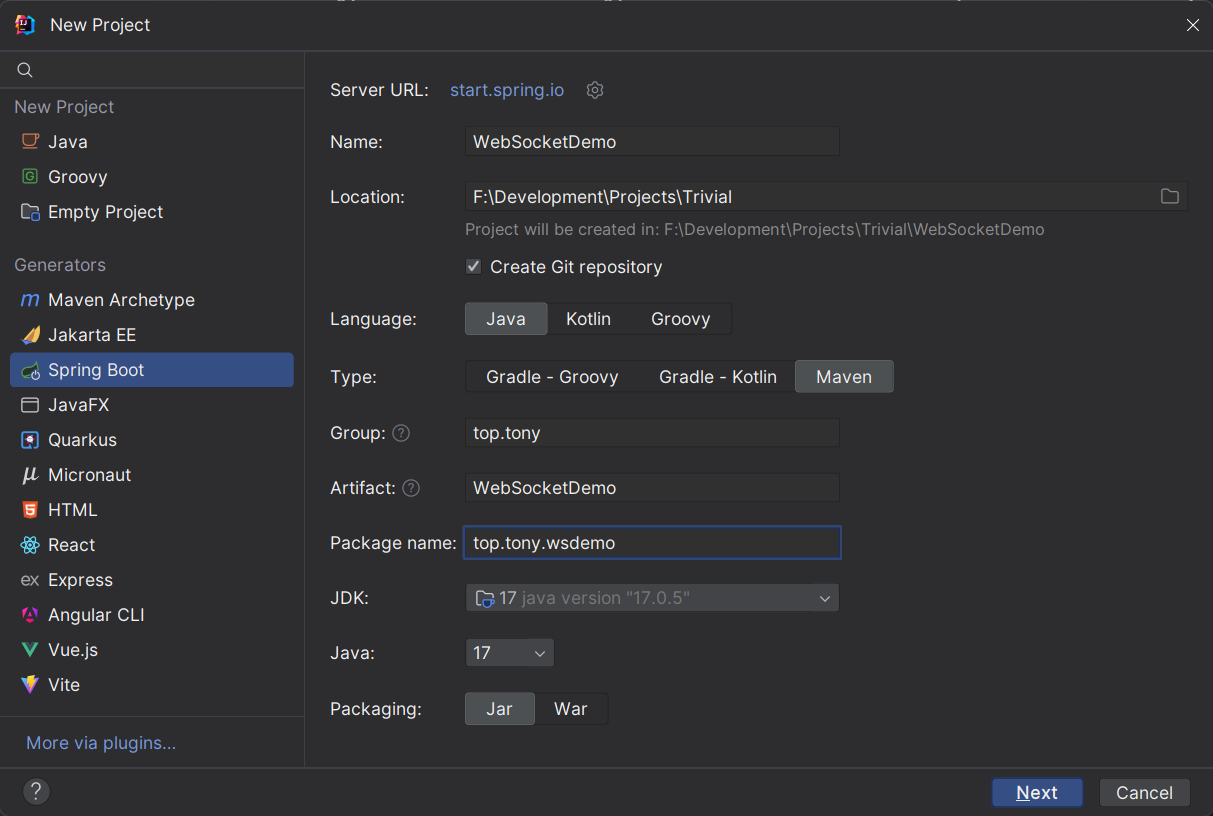Expand the Java version dropdown
This screenshot has width=1213, height=816.
tap(509, 653)
